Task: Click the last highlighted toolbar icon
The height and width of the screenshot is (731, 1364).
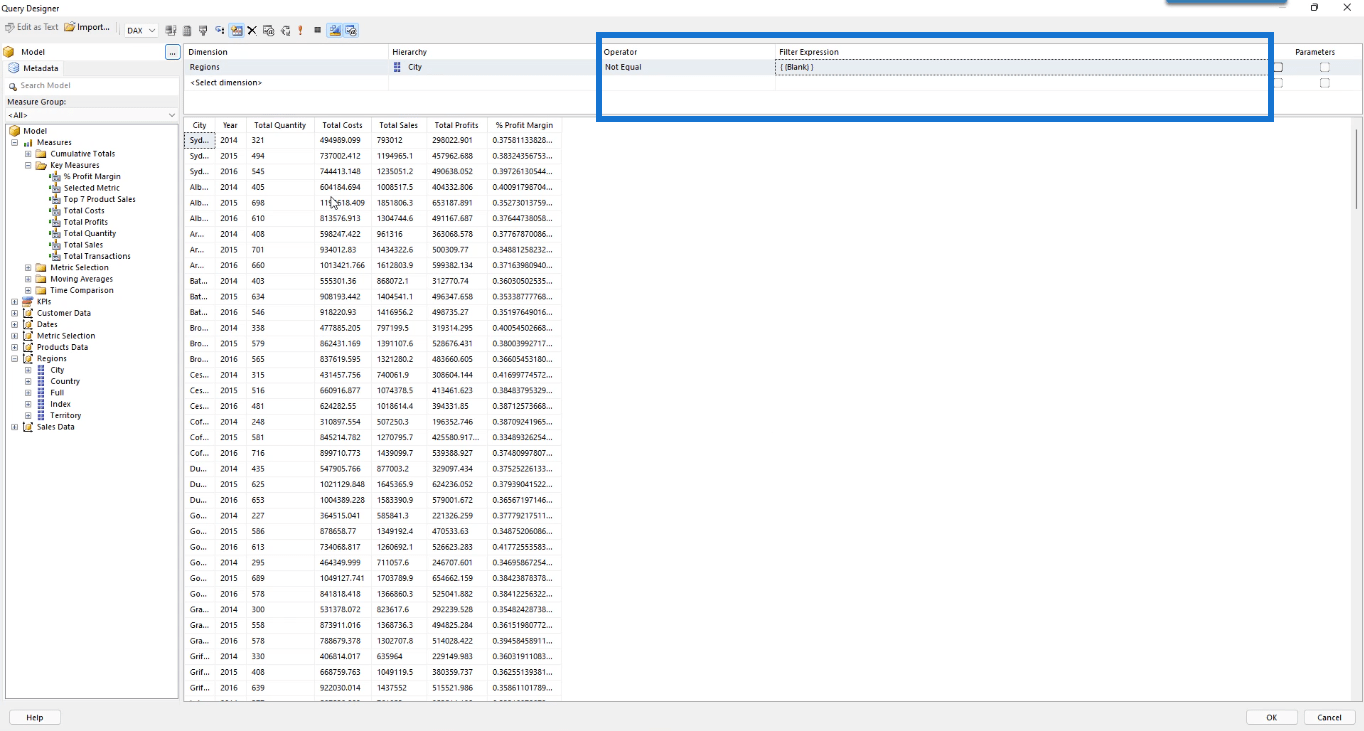Action: pos(351,30)
